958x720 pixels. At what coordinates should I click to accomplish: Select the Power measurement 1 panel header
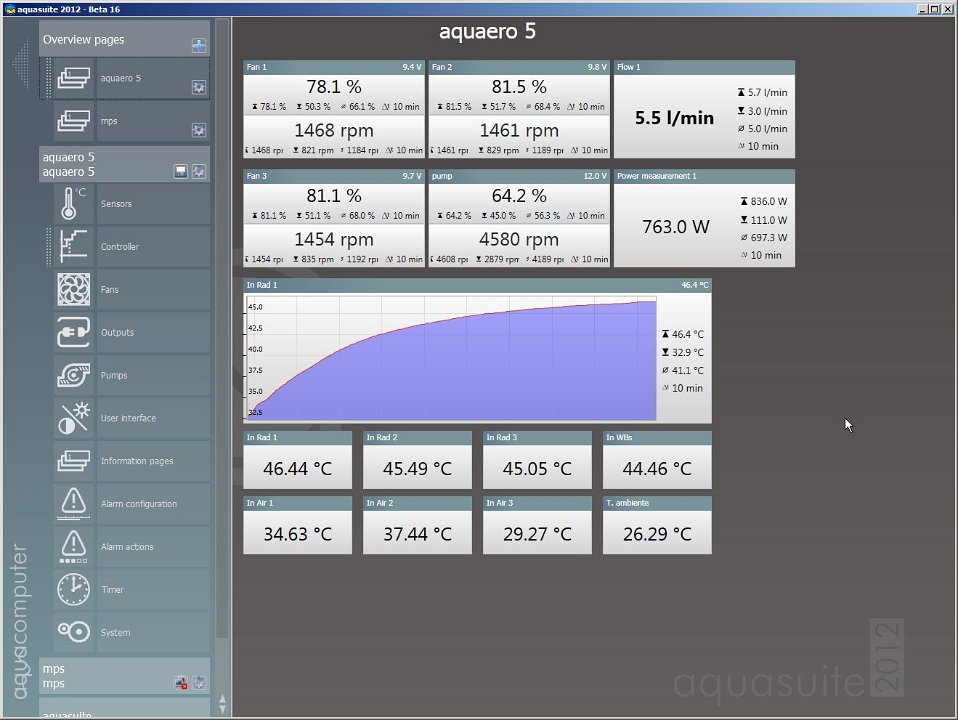(x=704, y=176)
